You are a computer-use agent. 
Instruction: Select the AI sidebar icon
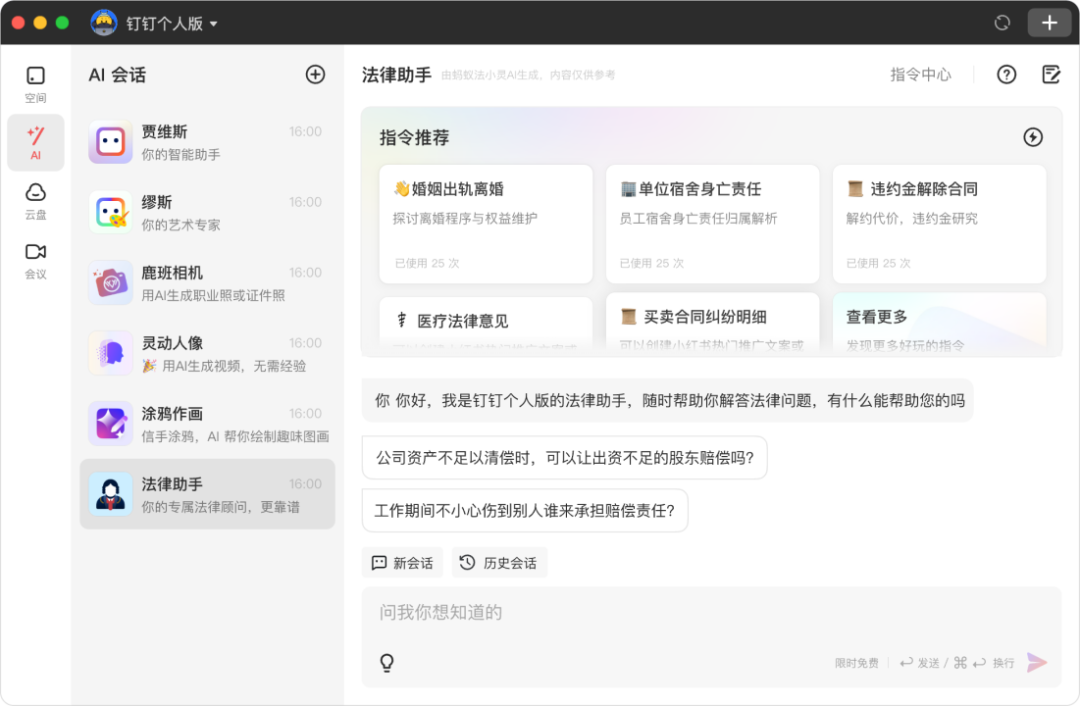(35, 142)
